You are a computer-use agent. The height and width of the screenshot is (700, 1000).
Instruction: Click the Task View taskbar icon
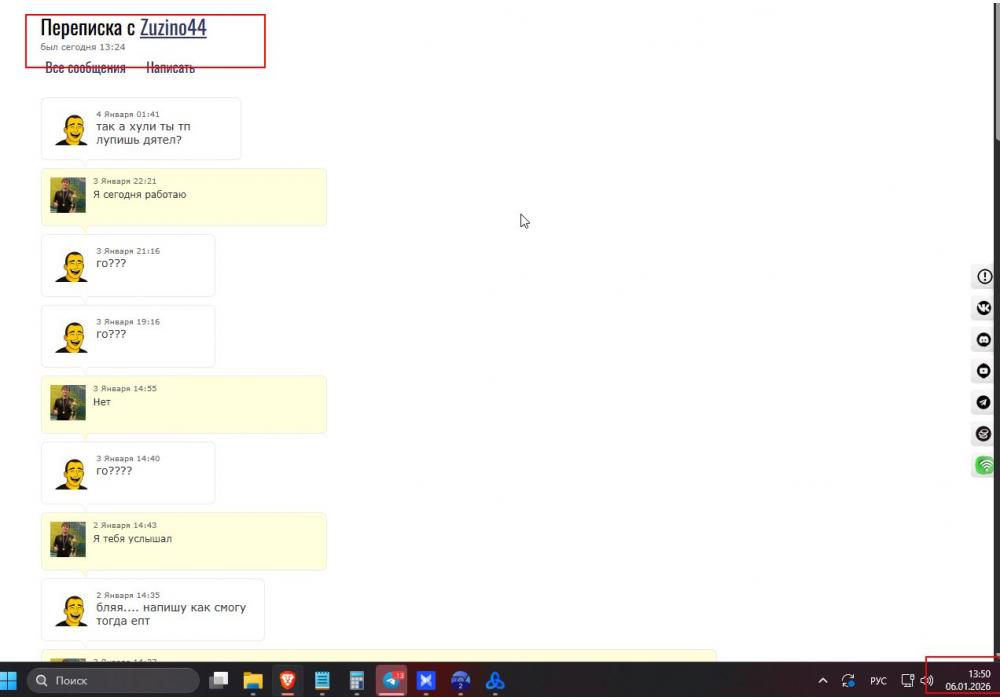pos(219,680)
